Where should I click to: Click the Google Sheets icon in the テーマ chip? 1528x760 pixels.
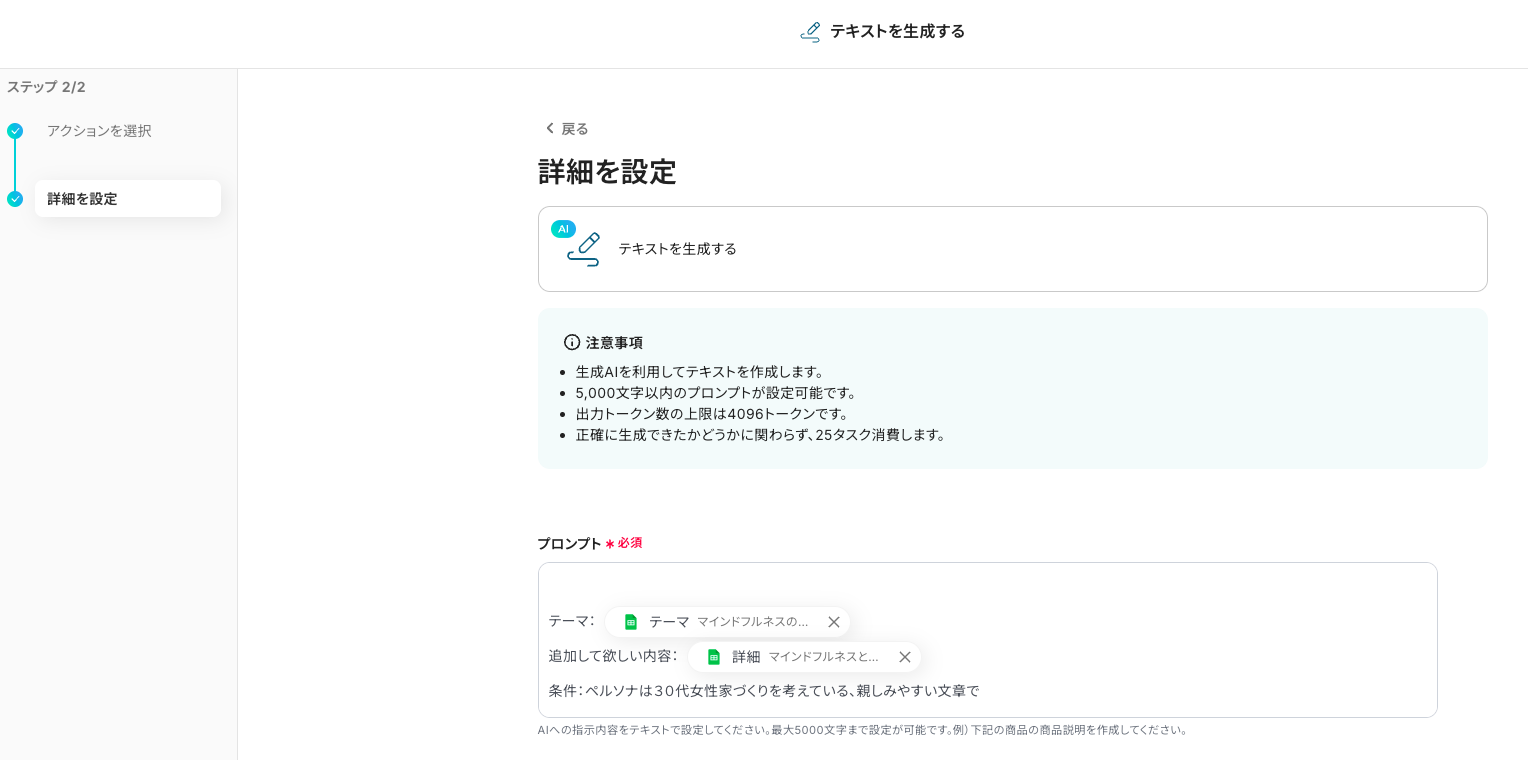pos(631,622)
